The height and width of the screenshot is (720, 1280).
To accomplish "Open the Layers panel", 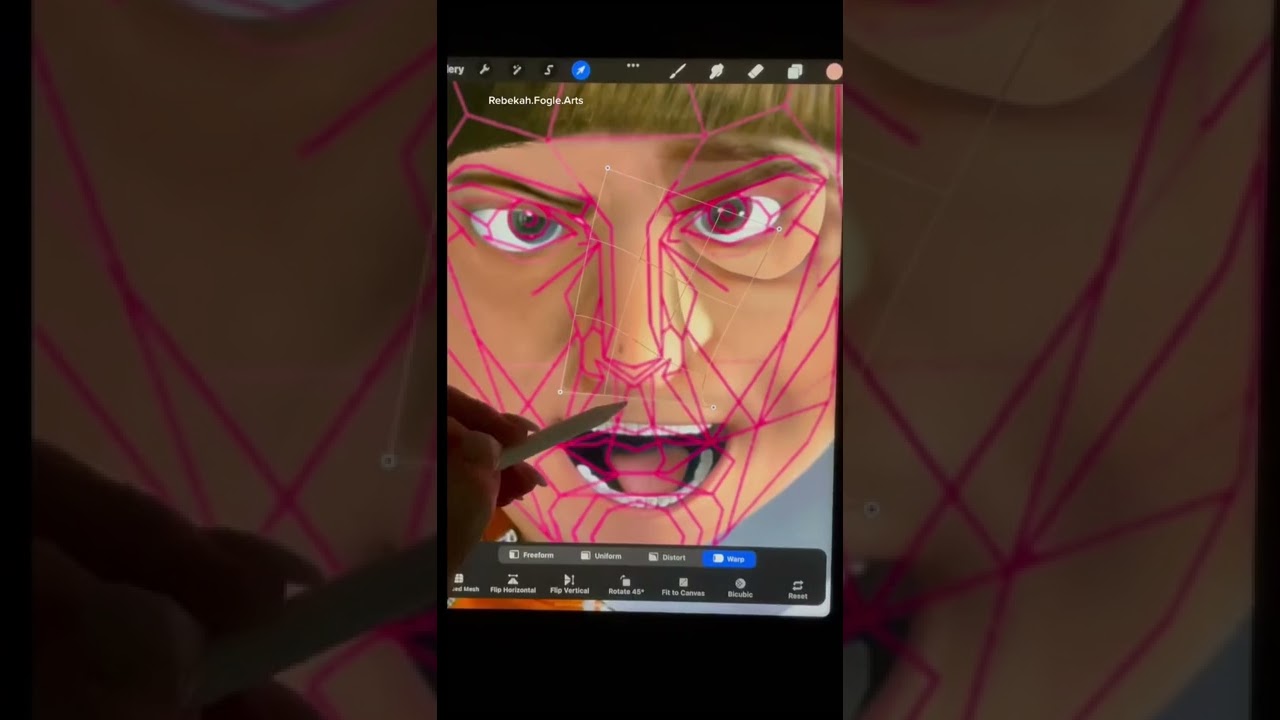I will click(x=795, y=71).
